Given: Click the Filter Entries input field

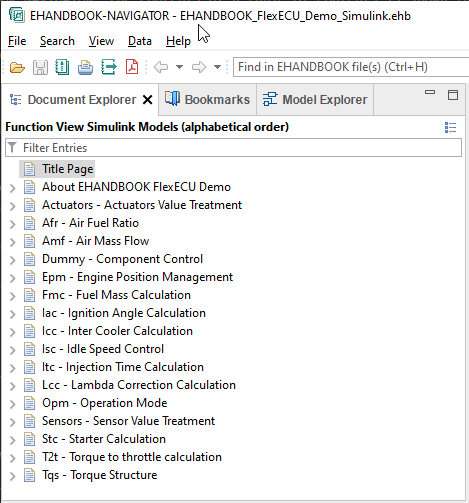Looking at the screenshot, I should pyautogui.click(x=233, y=148).
